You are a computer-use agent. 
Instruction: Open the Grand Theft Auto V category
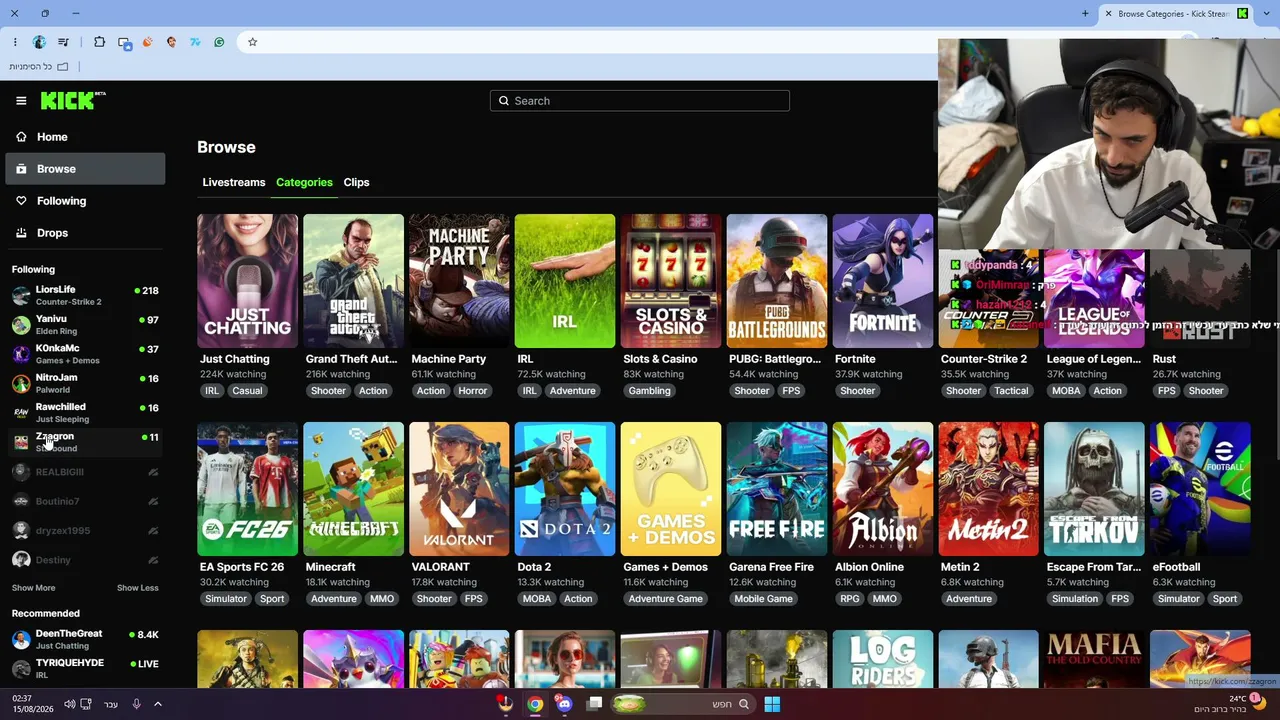353,281
